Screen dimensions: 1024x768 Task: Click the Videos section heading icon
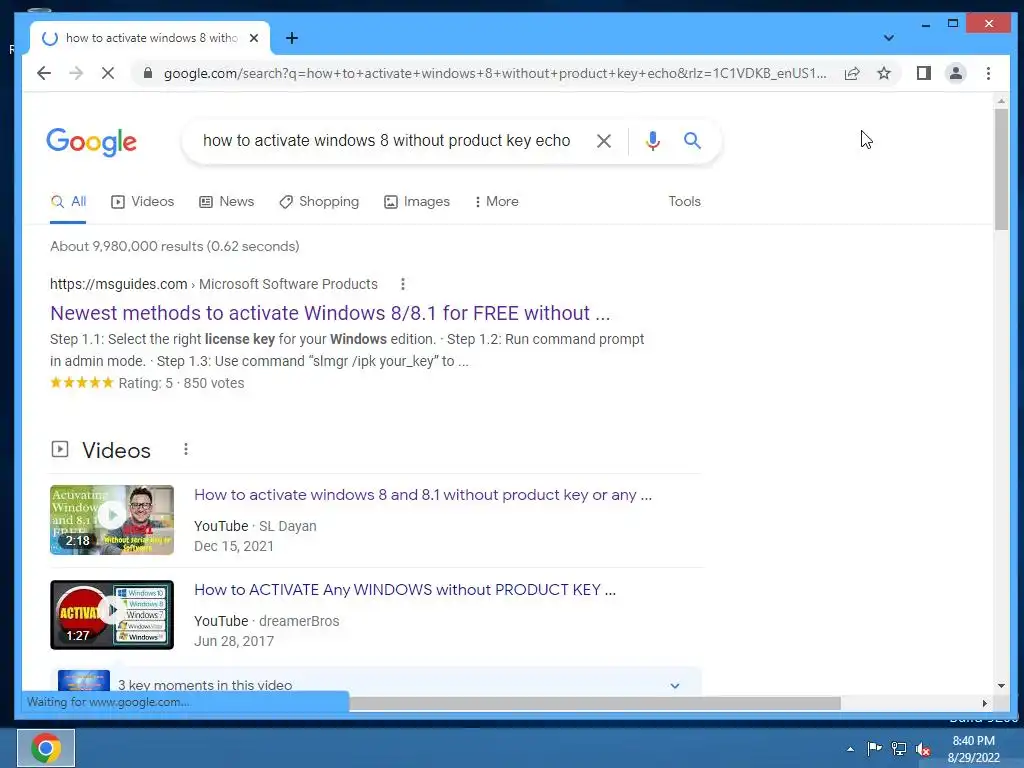click(x=60, y=449)
